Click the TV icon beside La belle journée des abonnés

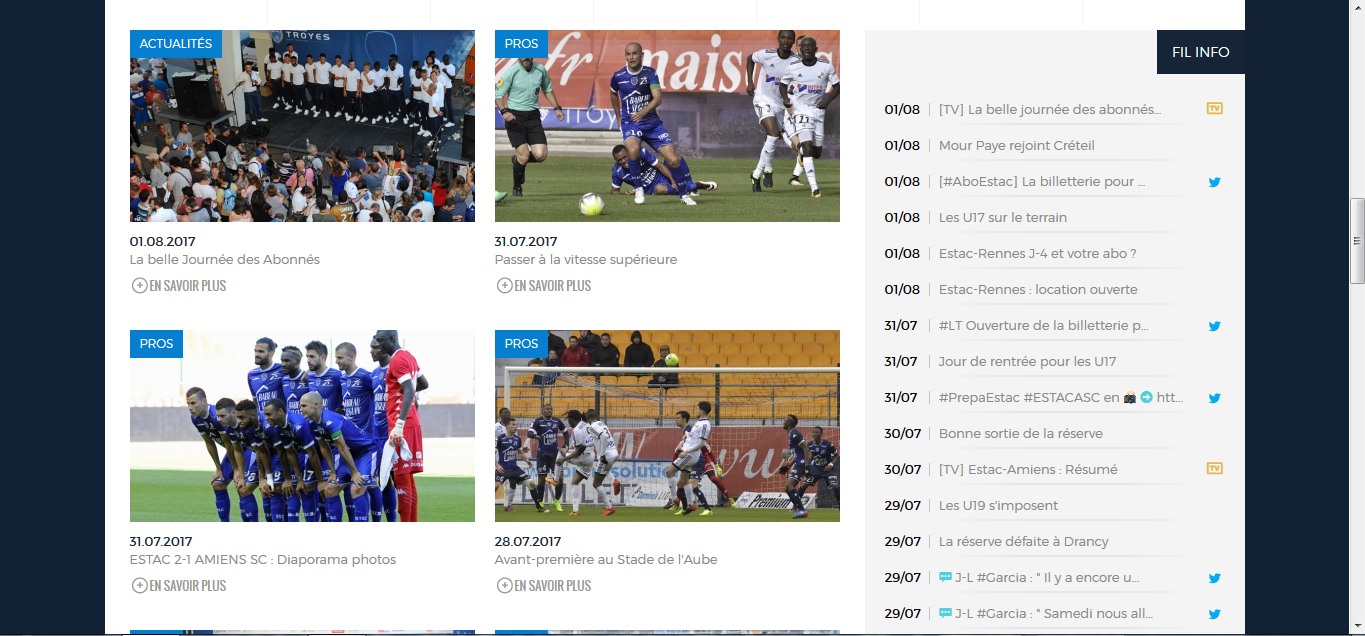(1214, 108)
